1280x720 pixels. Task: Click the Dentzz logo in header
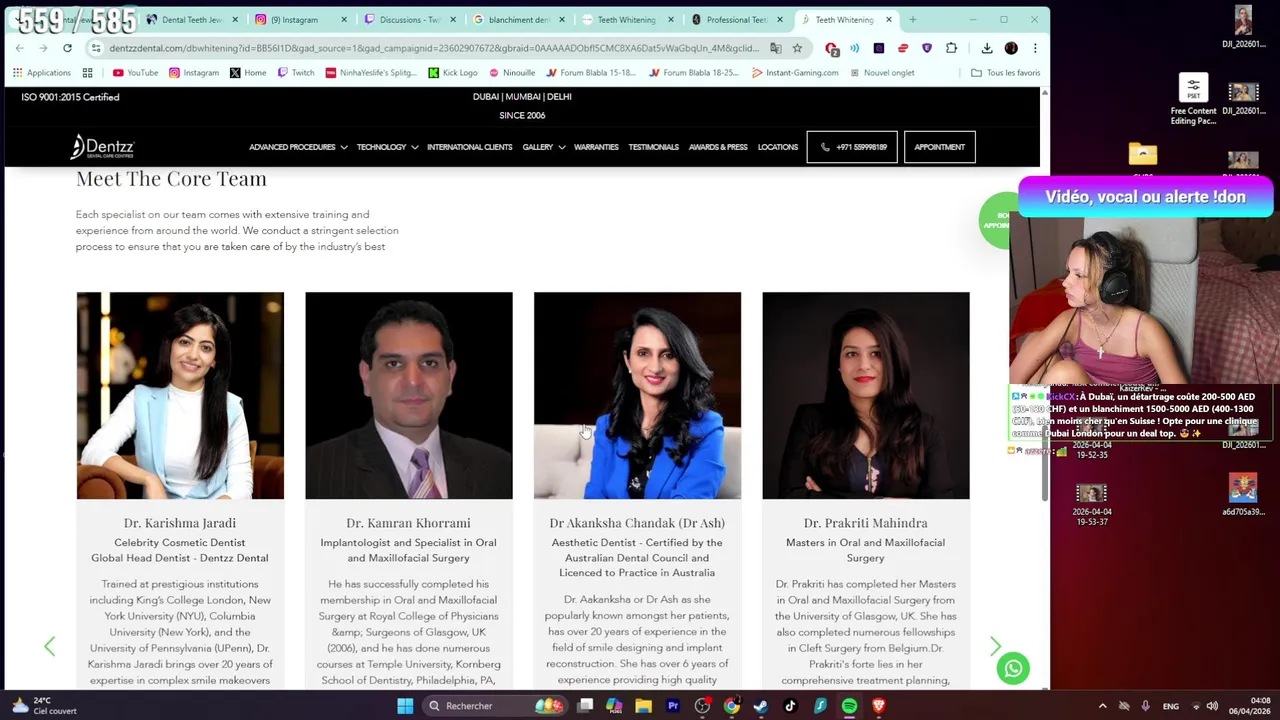pyautogui.click(x=102, y=147)
